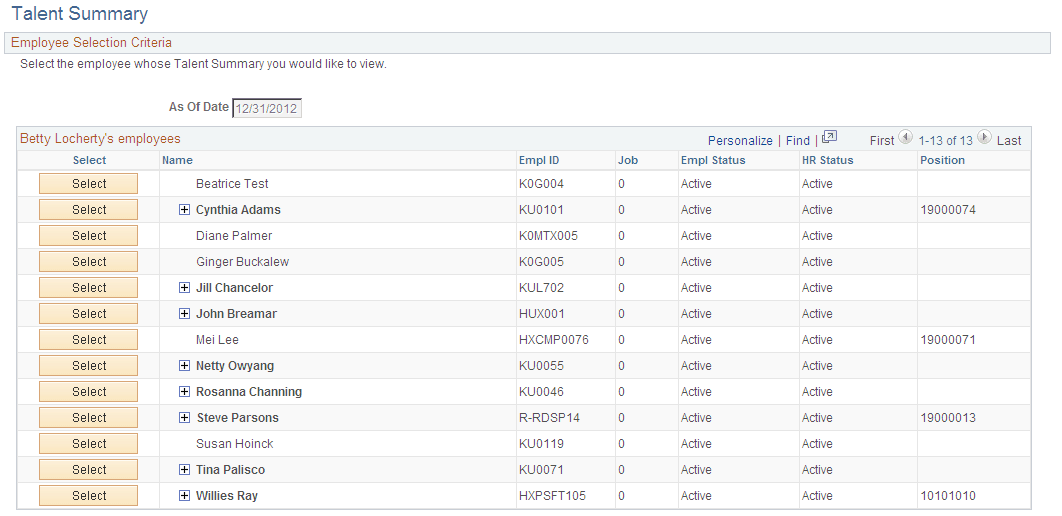Expand Jill Chancelor subordinates
Image resolution: width=1062 pixels, height=516 pixels.
[184, 288]
